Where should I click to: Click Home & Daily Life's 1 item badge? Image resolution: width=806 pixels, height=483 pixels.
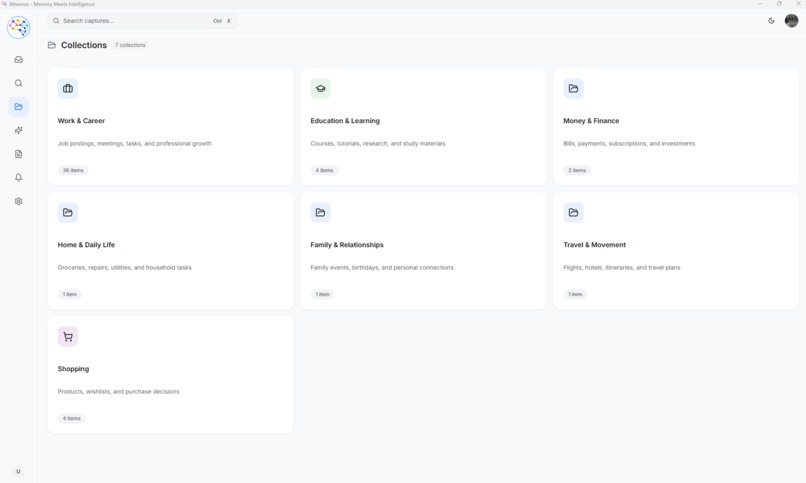pos(69,294)
